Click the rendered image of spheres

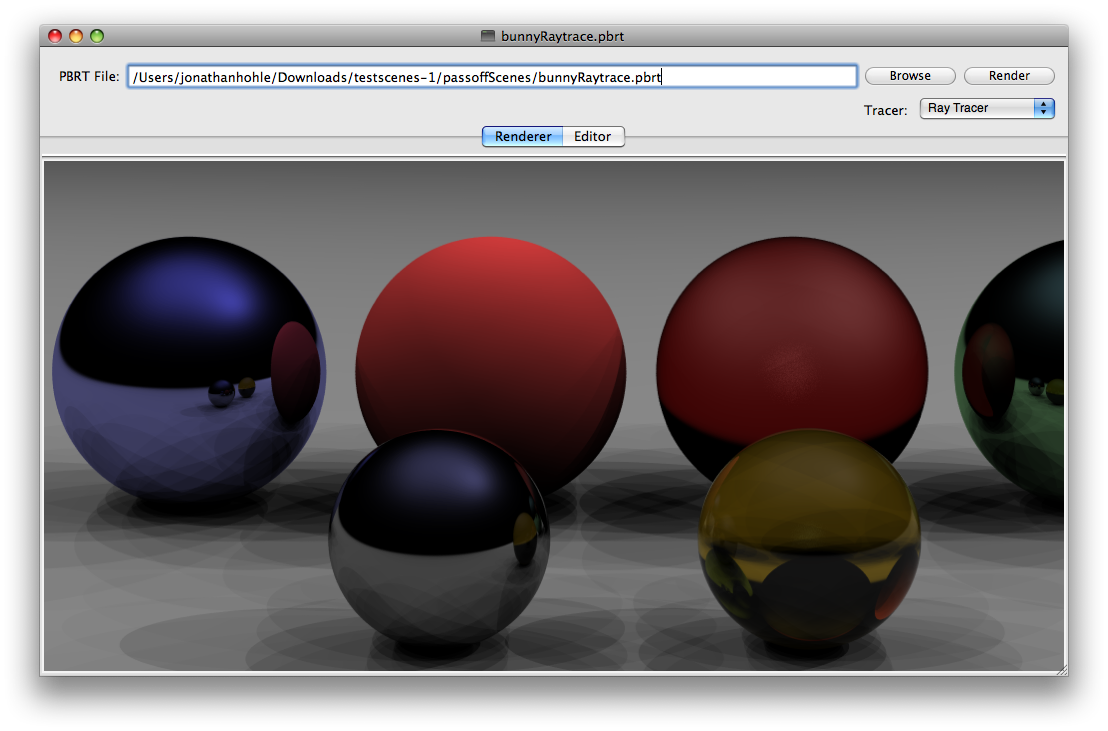pyautogui.click(x=554, y=416)
